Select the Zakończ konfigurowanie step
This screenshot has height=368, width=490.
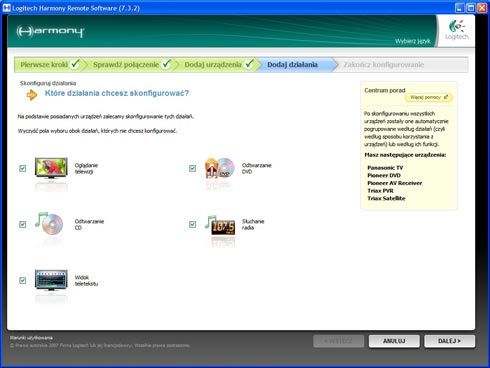pos(384,65)
